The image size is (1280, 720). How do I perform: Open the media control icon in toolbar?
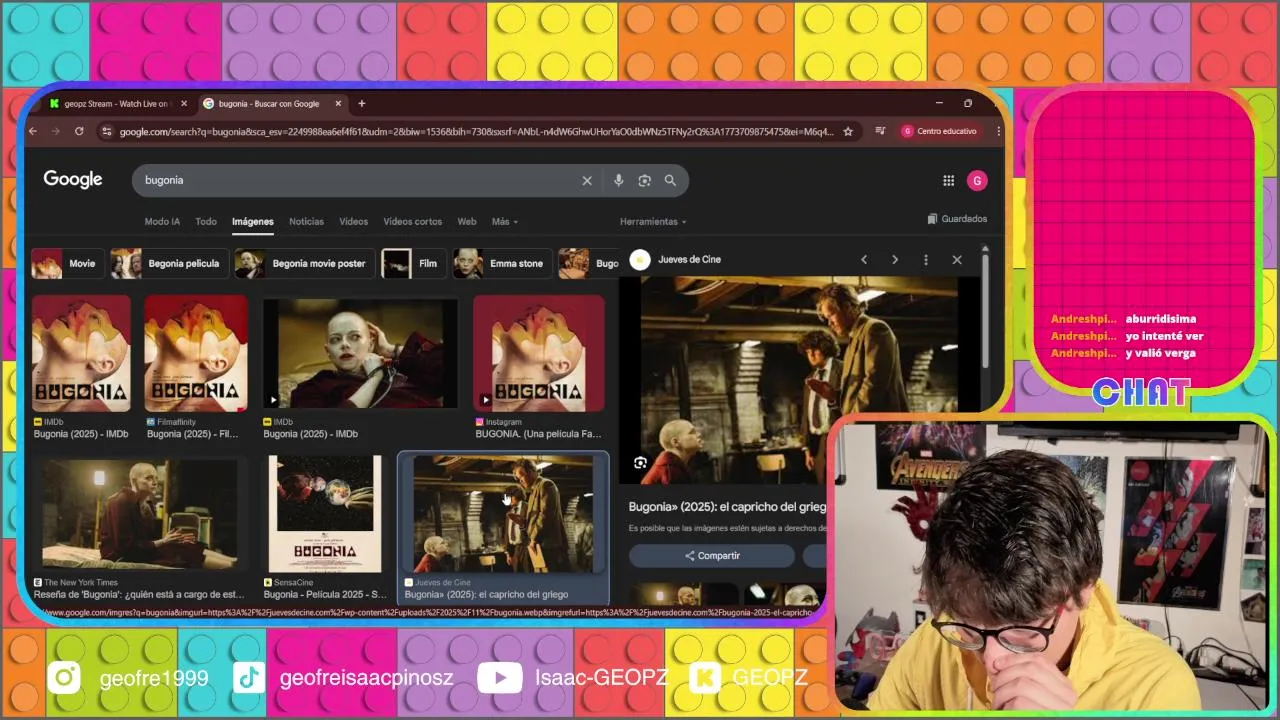880,131
